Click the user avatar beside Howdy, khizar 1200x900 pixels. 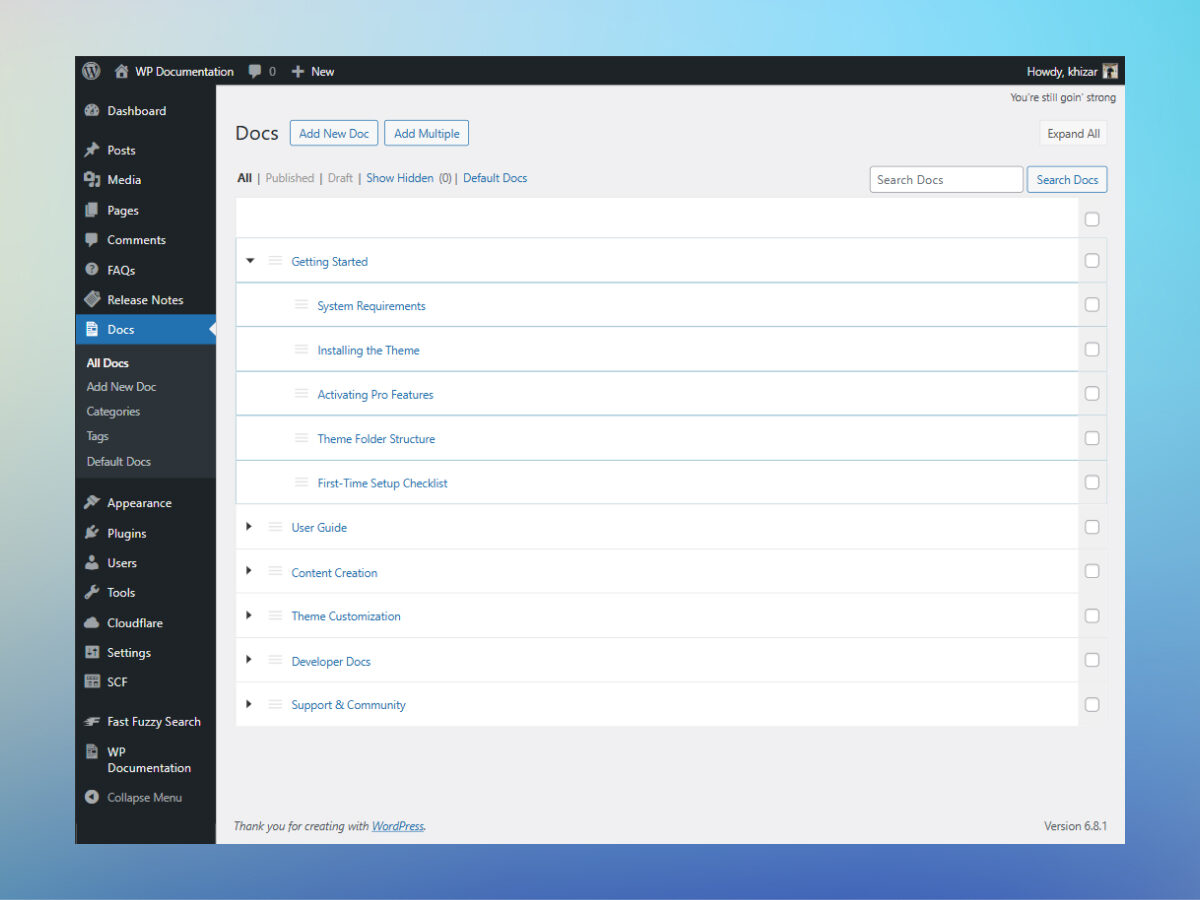tap(1110, 72)
